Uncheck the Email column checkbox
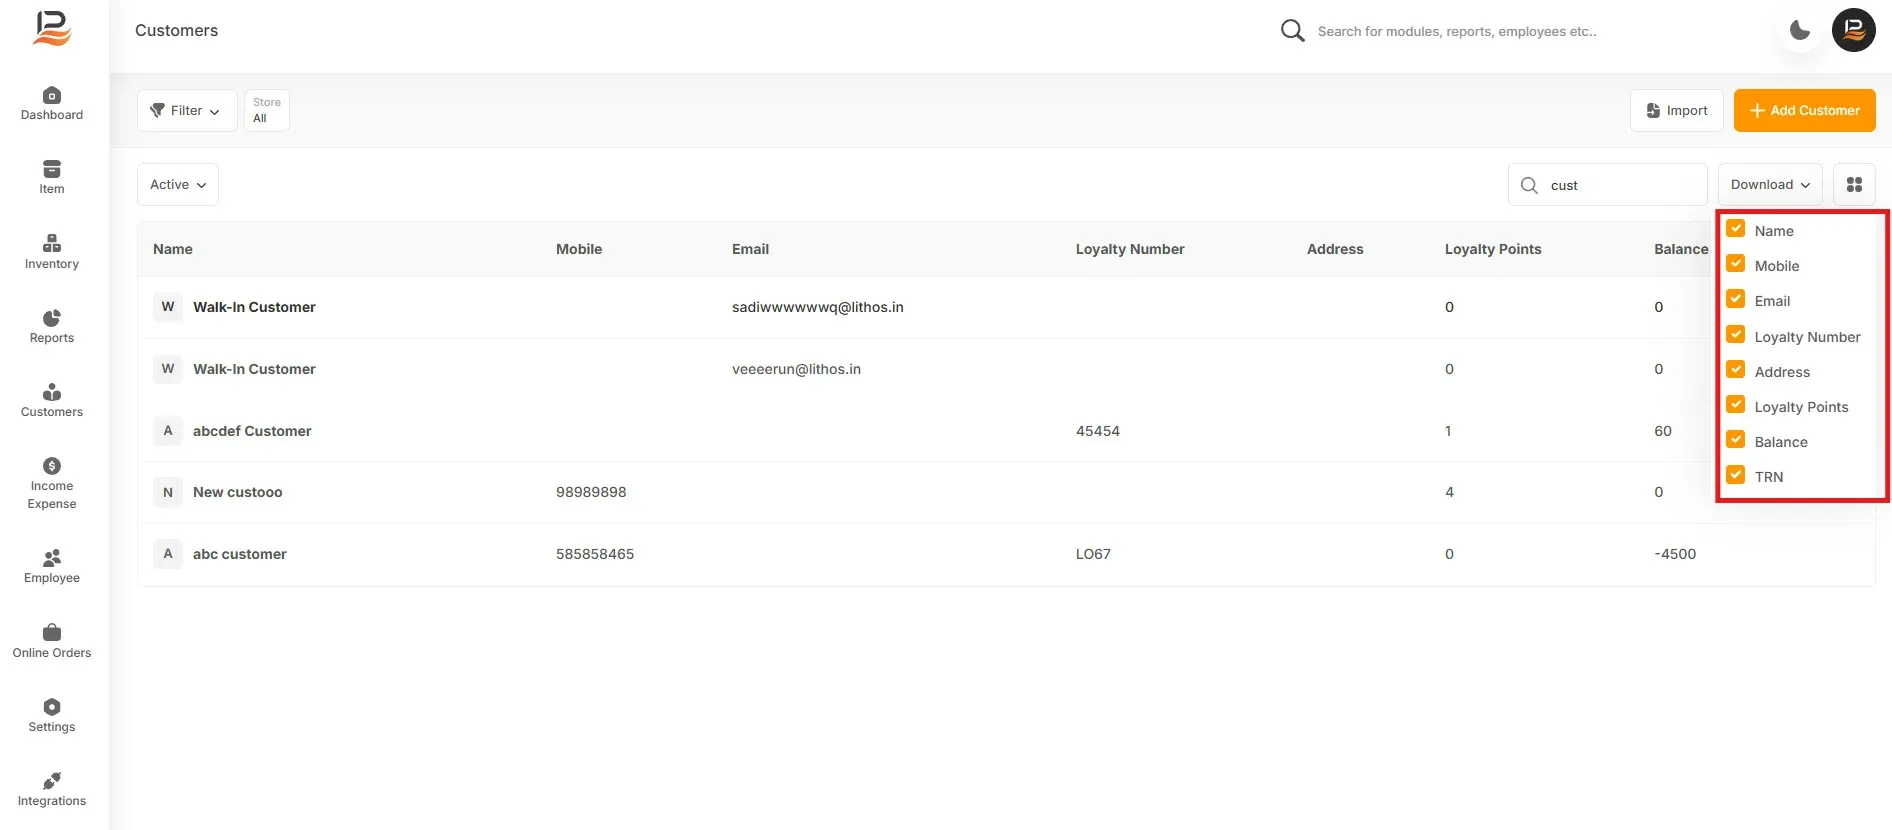This screenshot has height=830, width=1892. coord(1736,299)
